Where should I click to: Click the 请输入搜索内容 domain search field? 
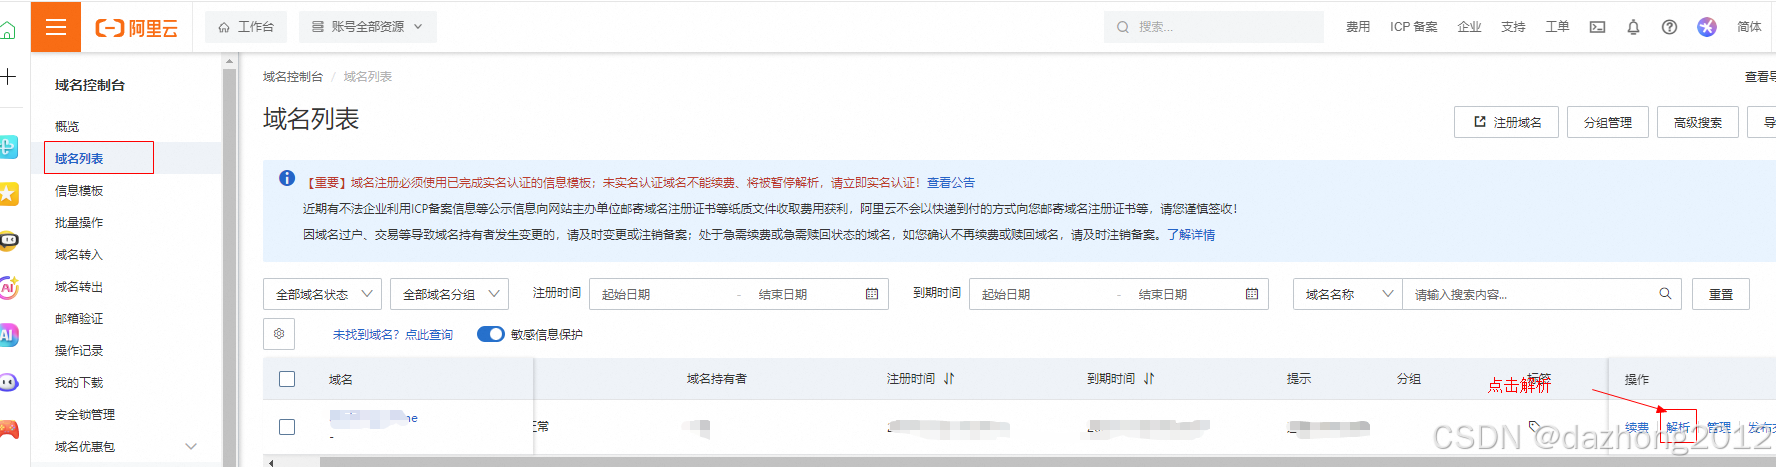click(x=1530, y=294)
